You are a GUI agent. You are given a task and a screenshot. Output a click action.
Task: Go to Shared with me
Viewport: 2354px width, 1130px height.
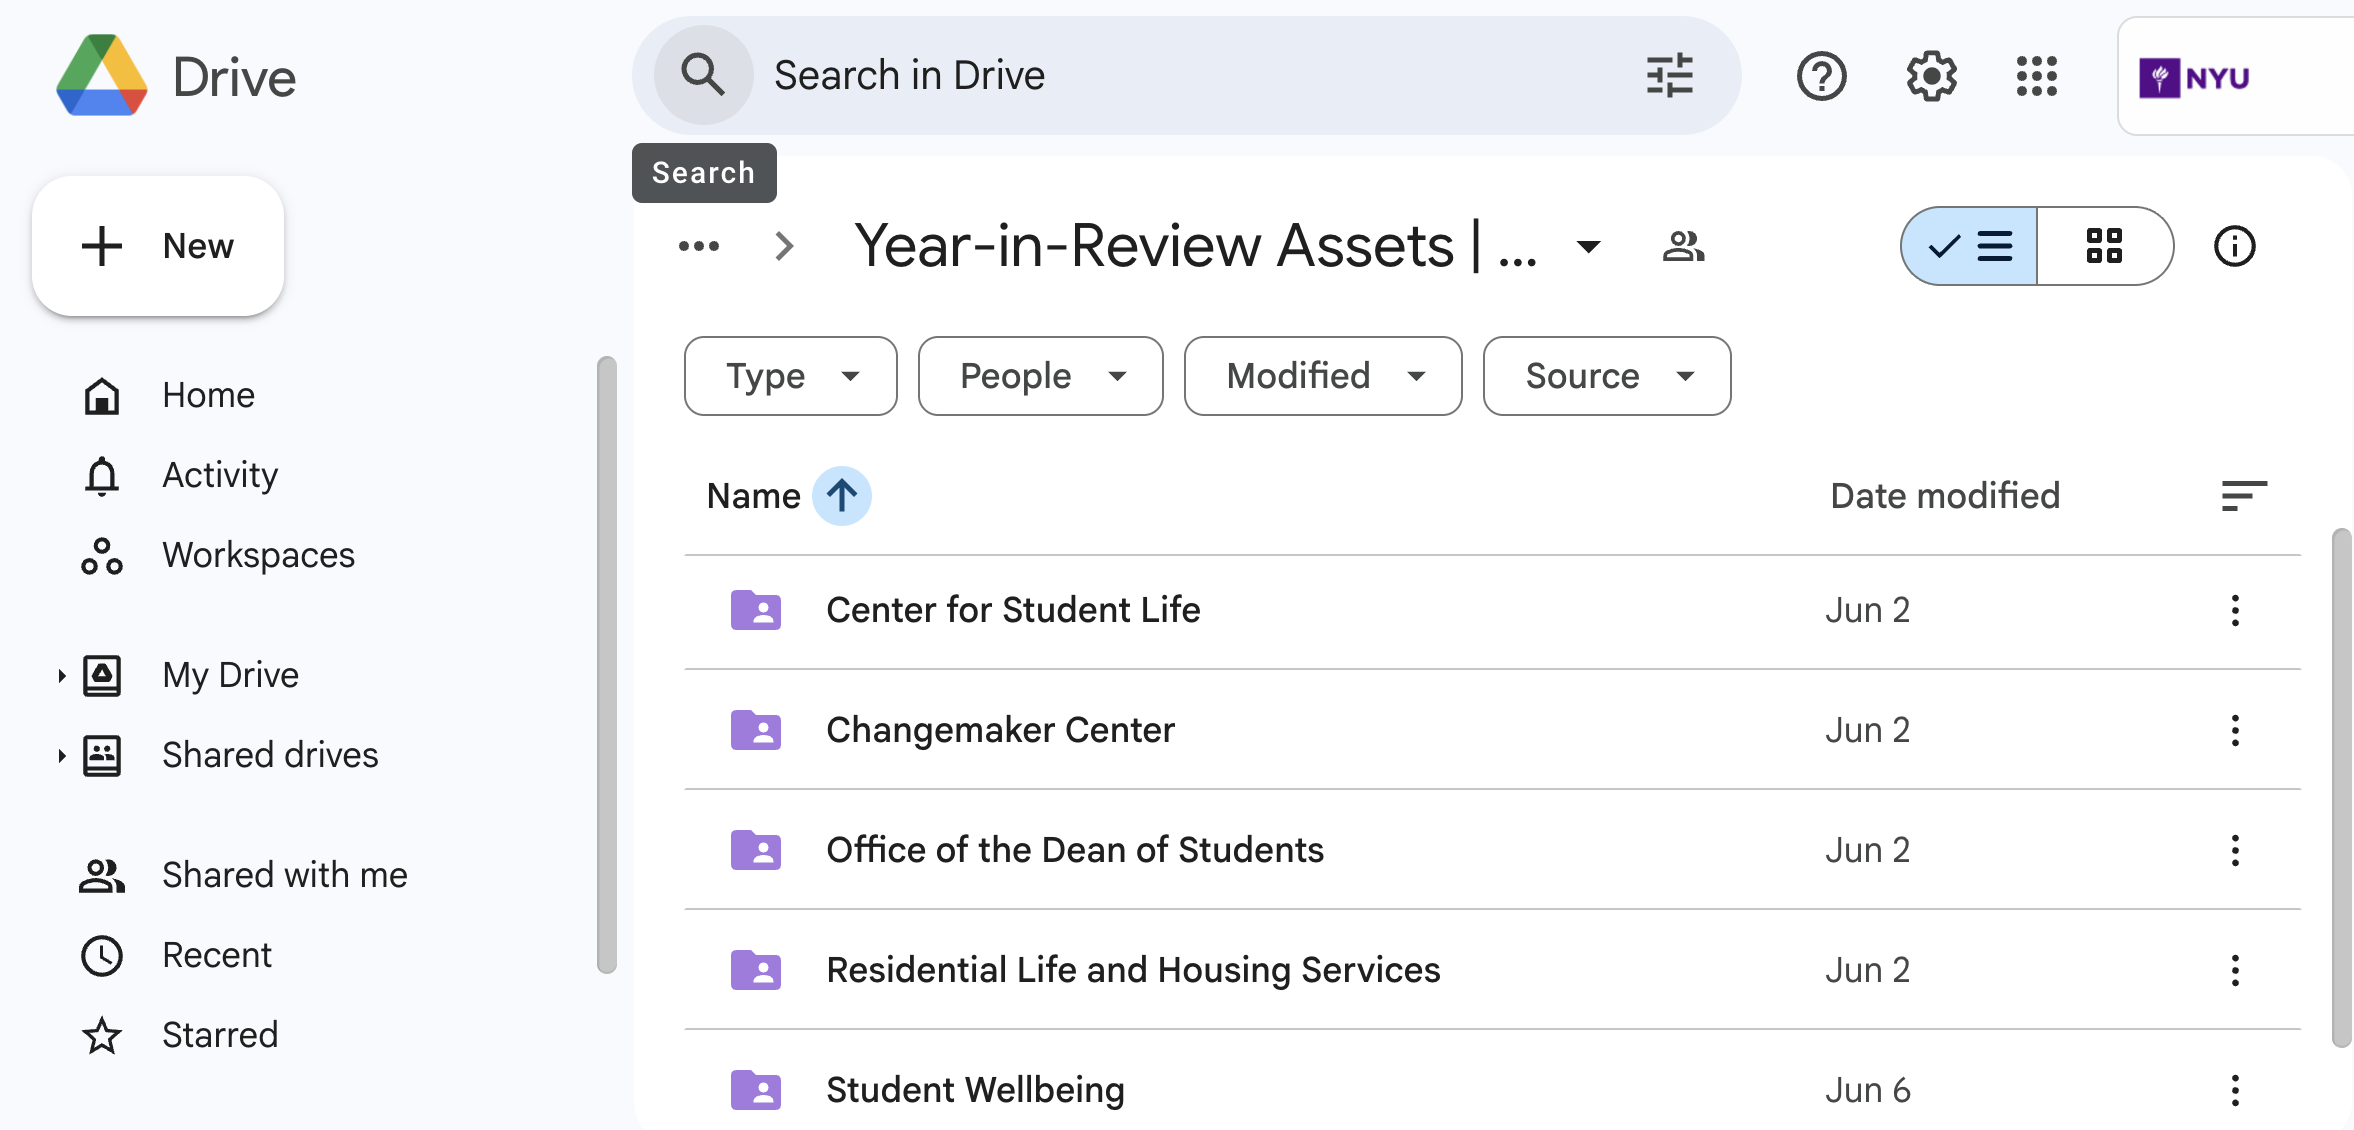click(x=284, y=875)
